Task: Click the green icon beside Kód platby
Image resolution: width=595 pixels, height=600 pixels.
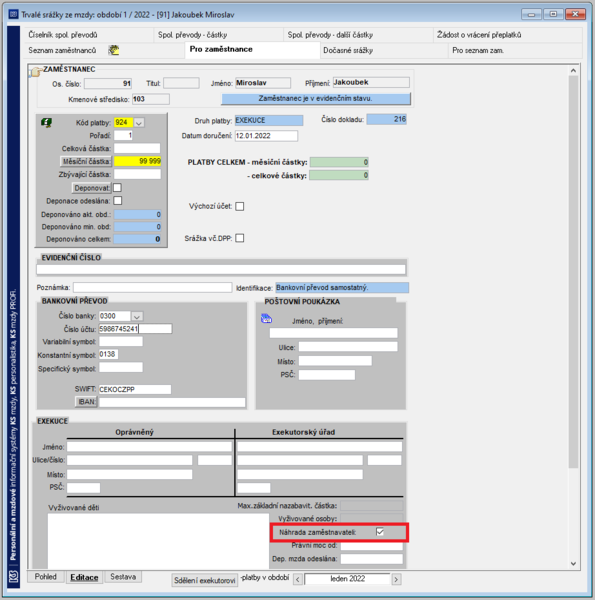Action: (x=46, y=123)
